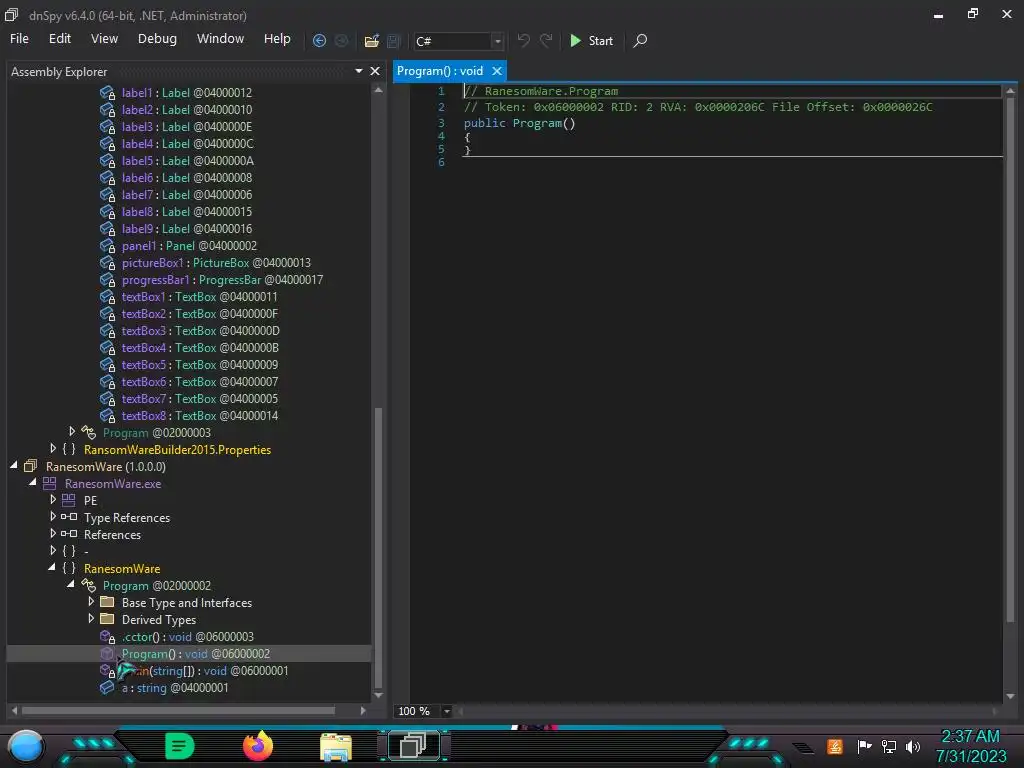Image resolution: width=1024 pixels, height=768 pixels.
Task: Collapse the Program @02000002 class node
Action: pyautogui.click(x=71, y=584)
